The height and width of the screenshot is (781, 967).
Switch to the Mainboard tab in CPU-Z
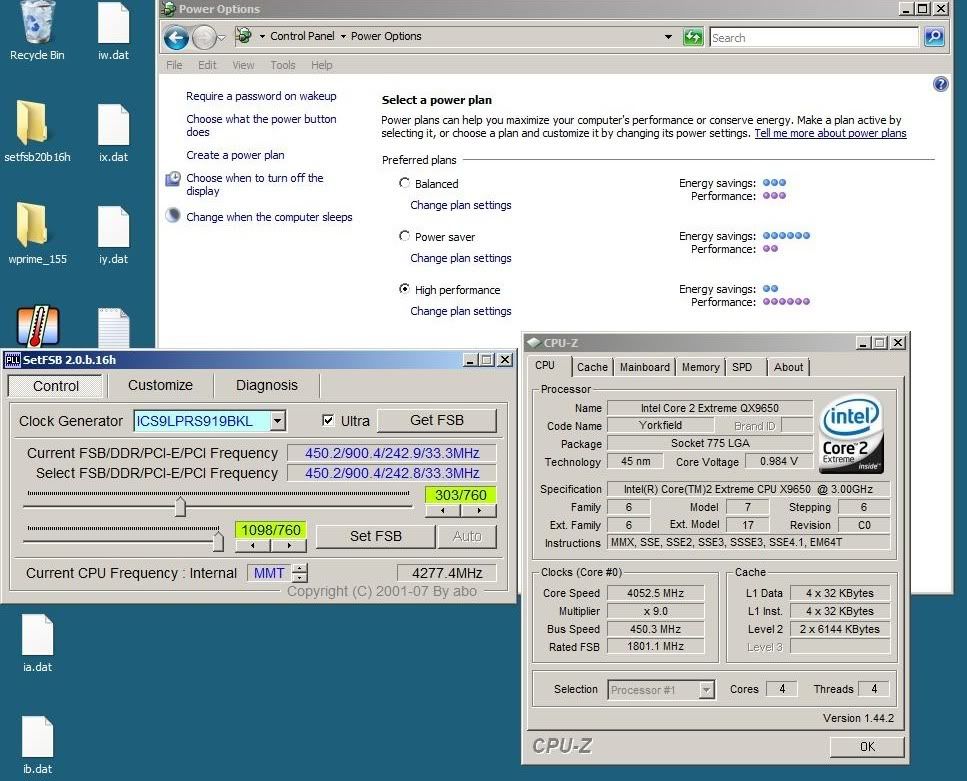644,367
